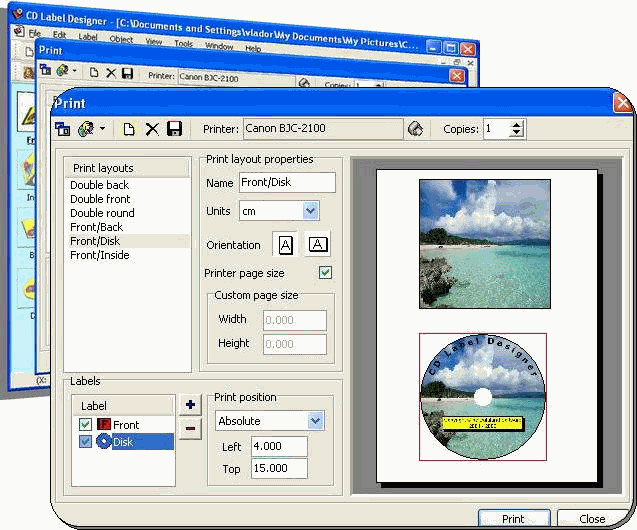Open printer setup icon next to Canon BJC-2100
637x530 pixels.
coord(415,129)
